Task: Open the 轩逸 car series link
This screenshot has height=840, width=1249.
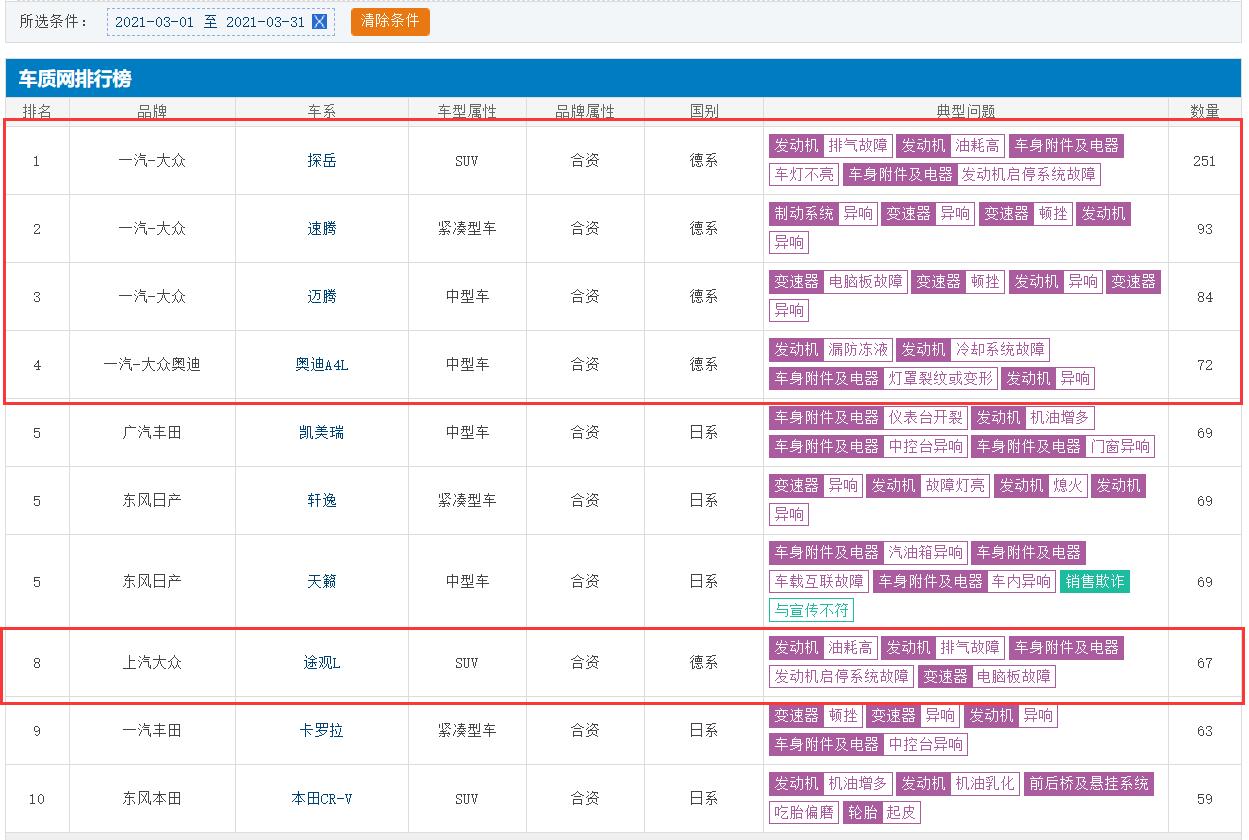Action: pyautogui.click(x=322, y=501)
